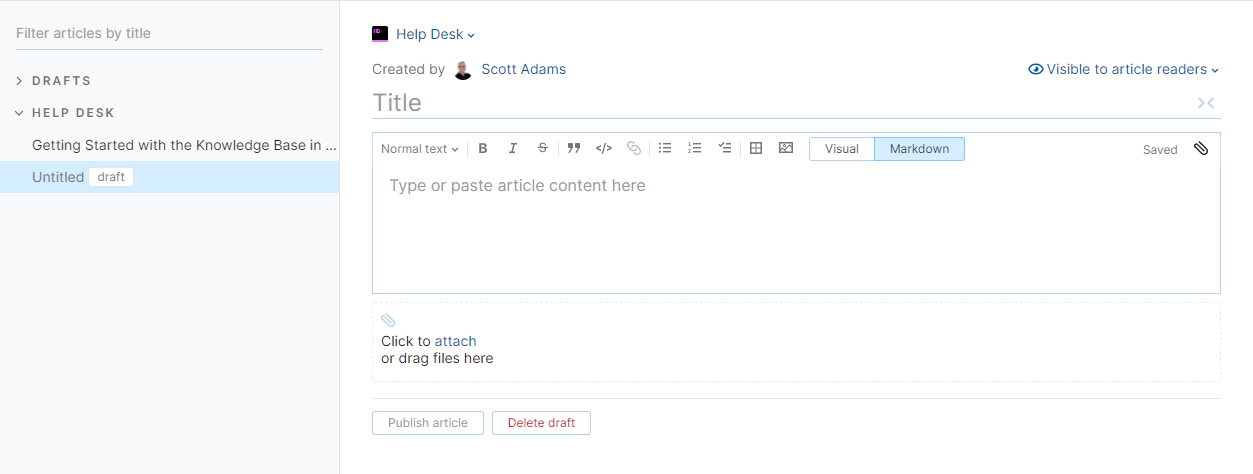1253x474 pixels.
Task: Switch editor to Markdown mode
Action: coord(919,149)
